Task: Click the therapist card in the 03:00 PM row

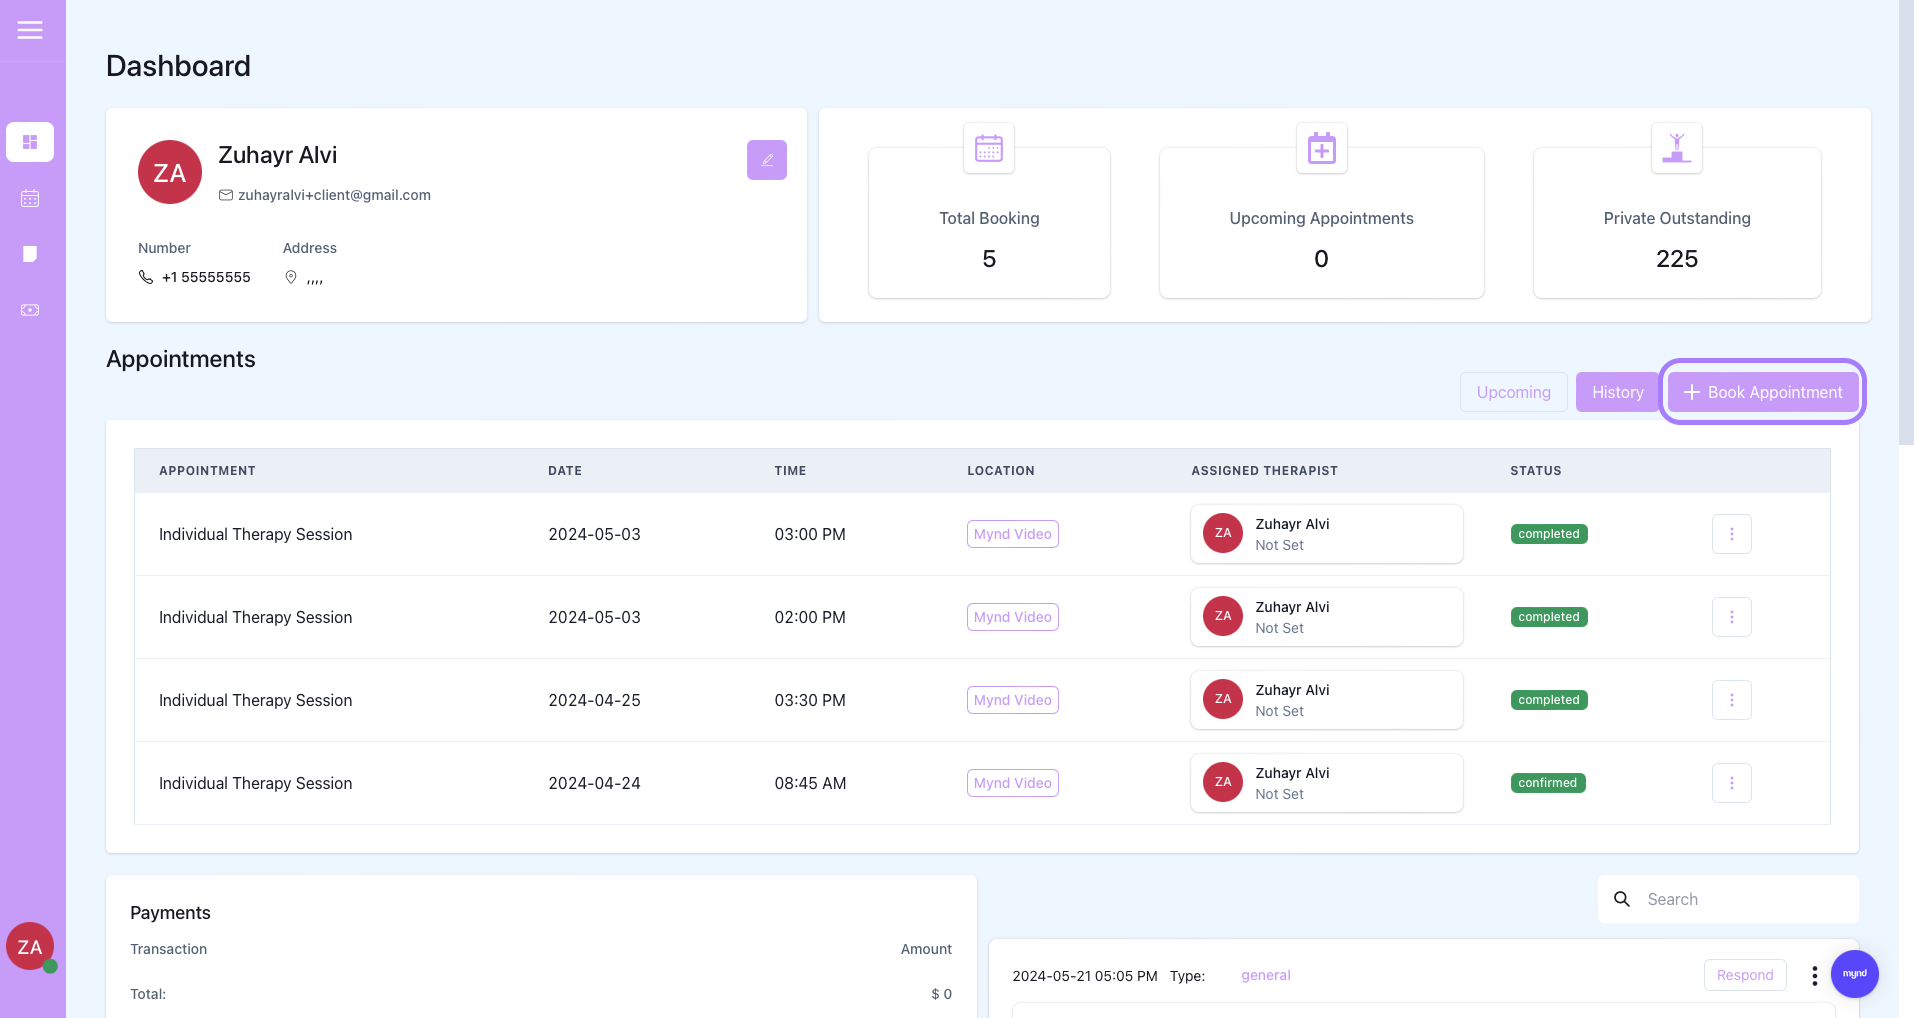Action: [1327, 534]
